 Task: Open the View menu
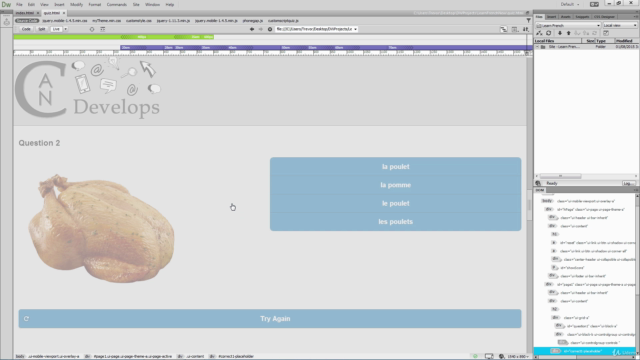(x=44, y=4)
